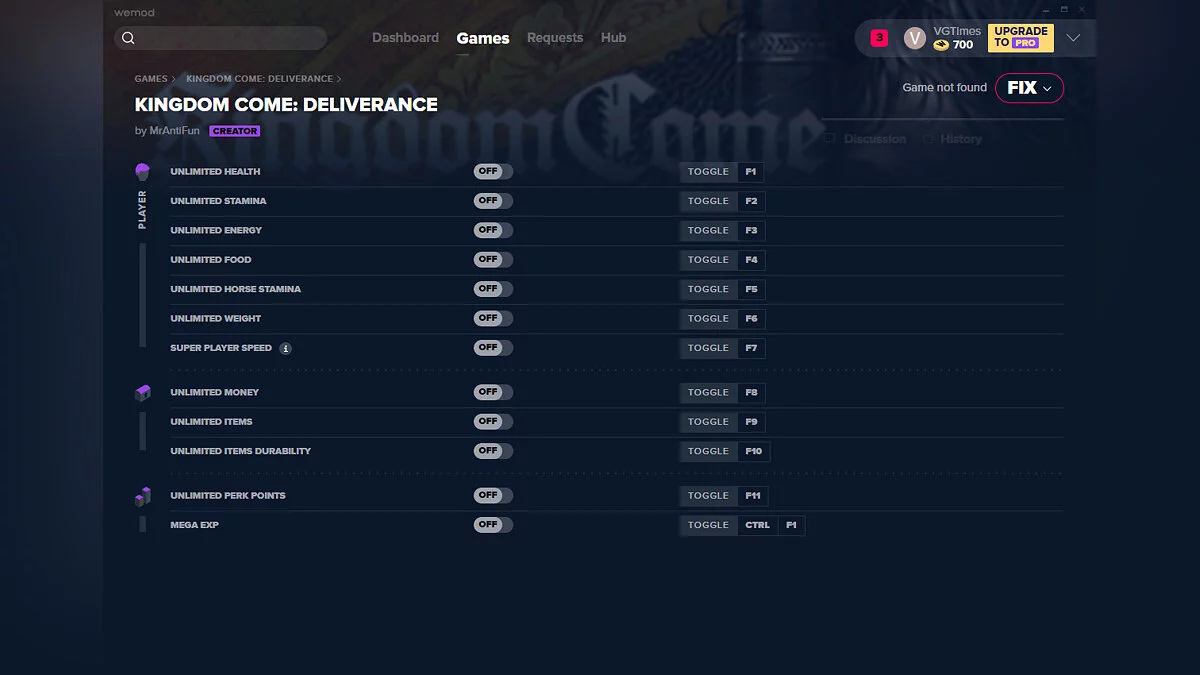
Task: Open the MrAntiFun creator link
Action: (x=174, y=131)
